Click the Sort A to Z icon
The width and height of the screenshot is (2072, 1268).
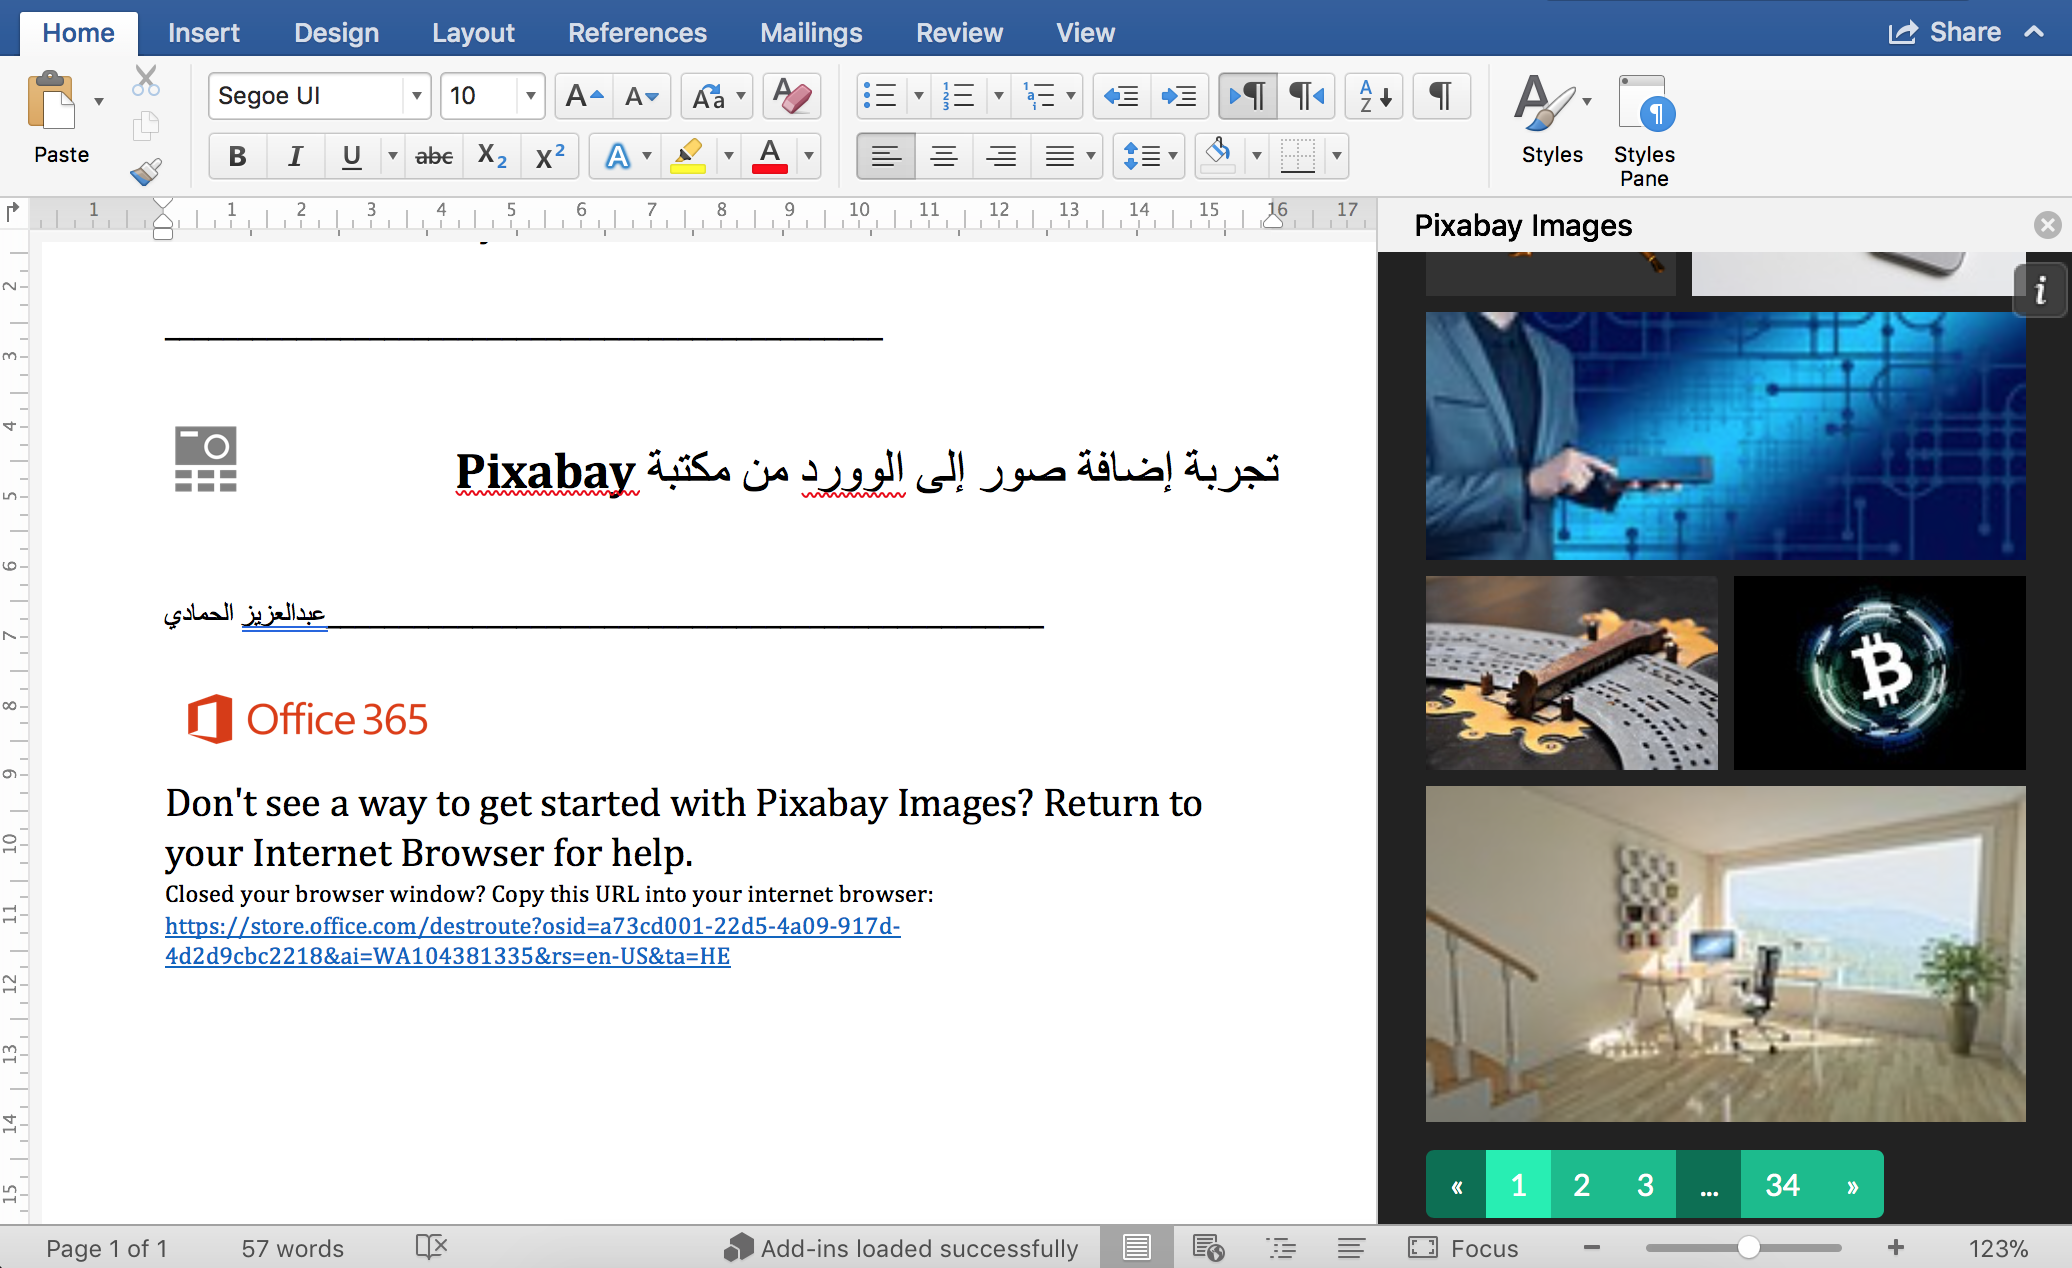(1374, 96)
